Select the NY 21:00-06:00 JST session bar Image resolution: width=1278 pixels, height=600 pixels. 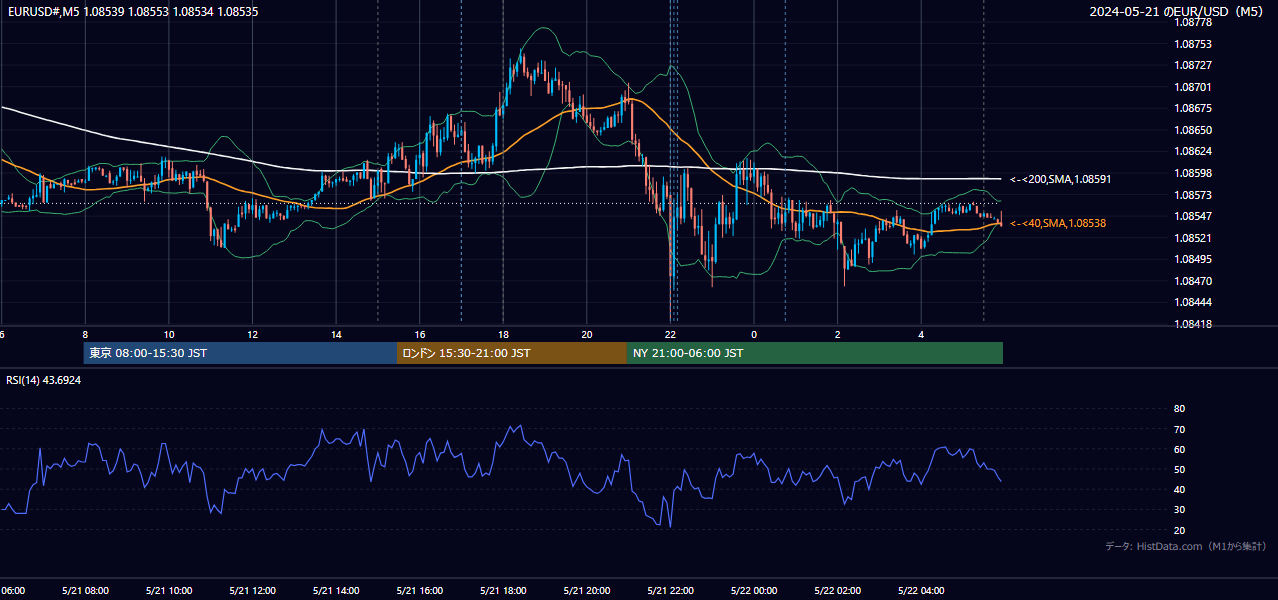(x=815, y=353)
